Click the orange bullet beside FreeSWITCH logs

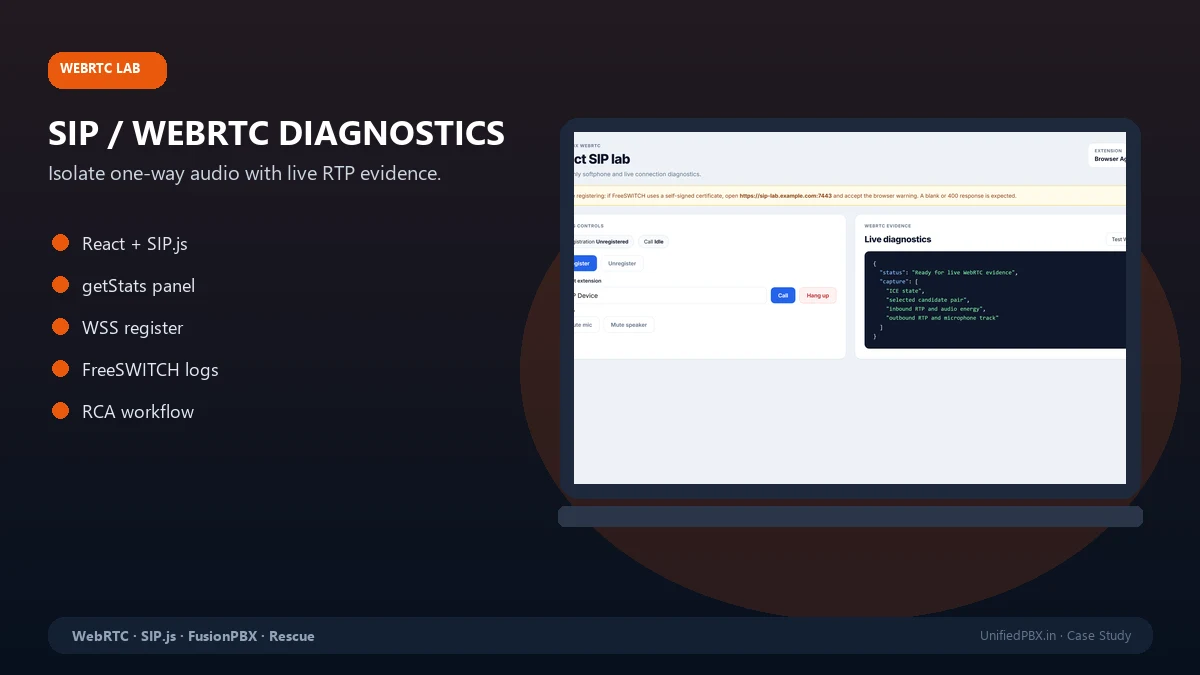tap(60, 369)
